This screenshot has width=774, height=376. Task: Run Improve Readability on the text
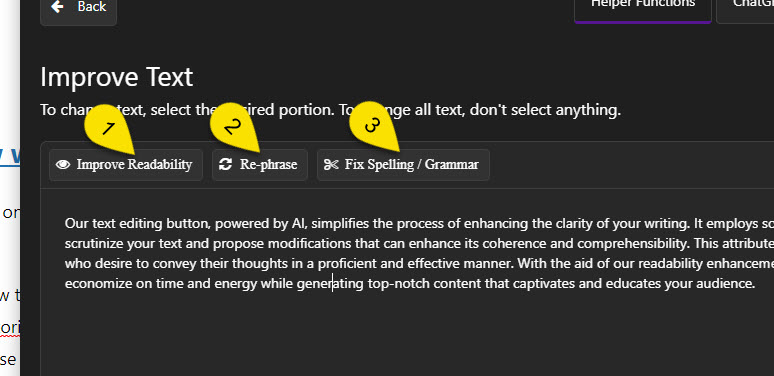coord(126,165)
